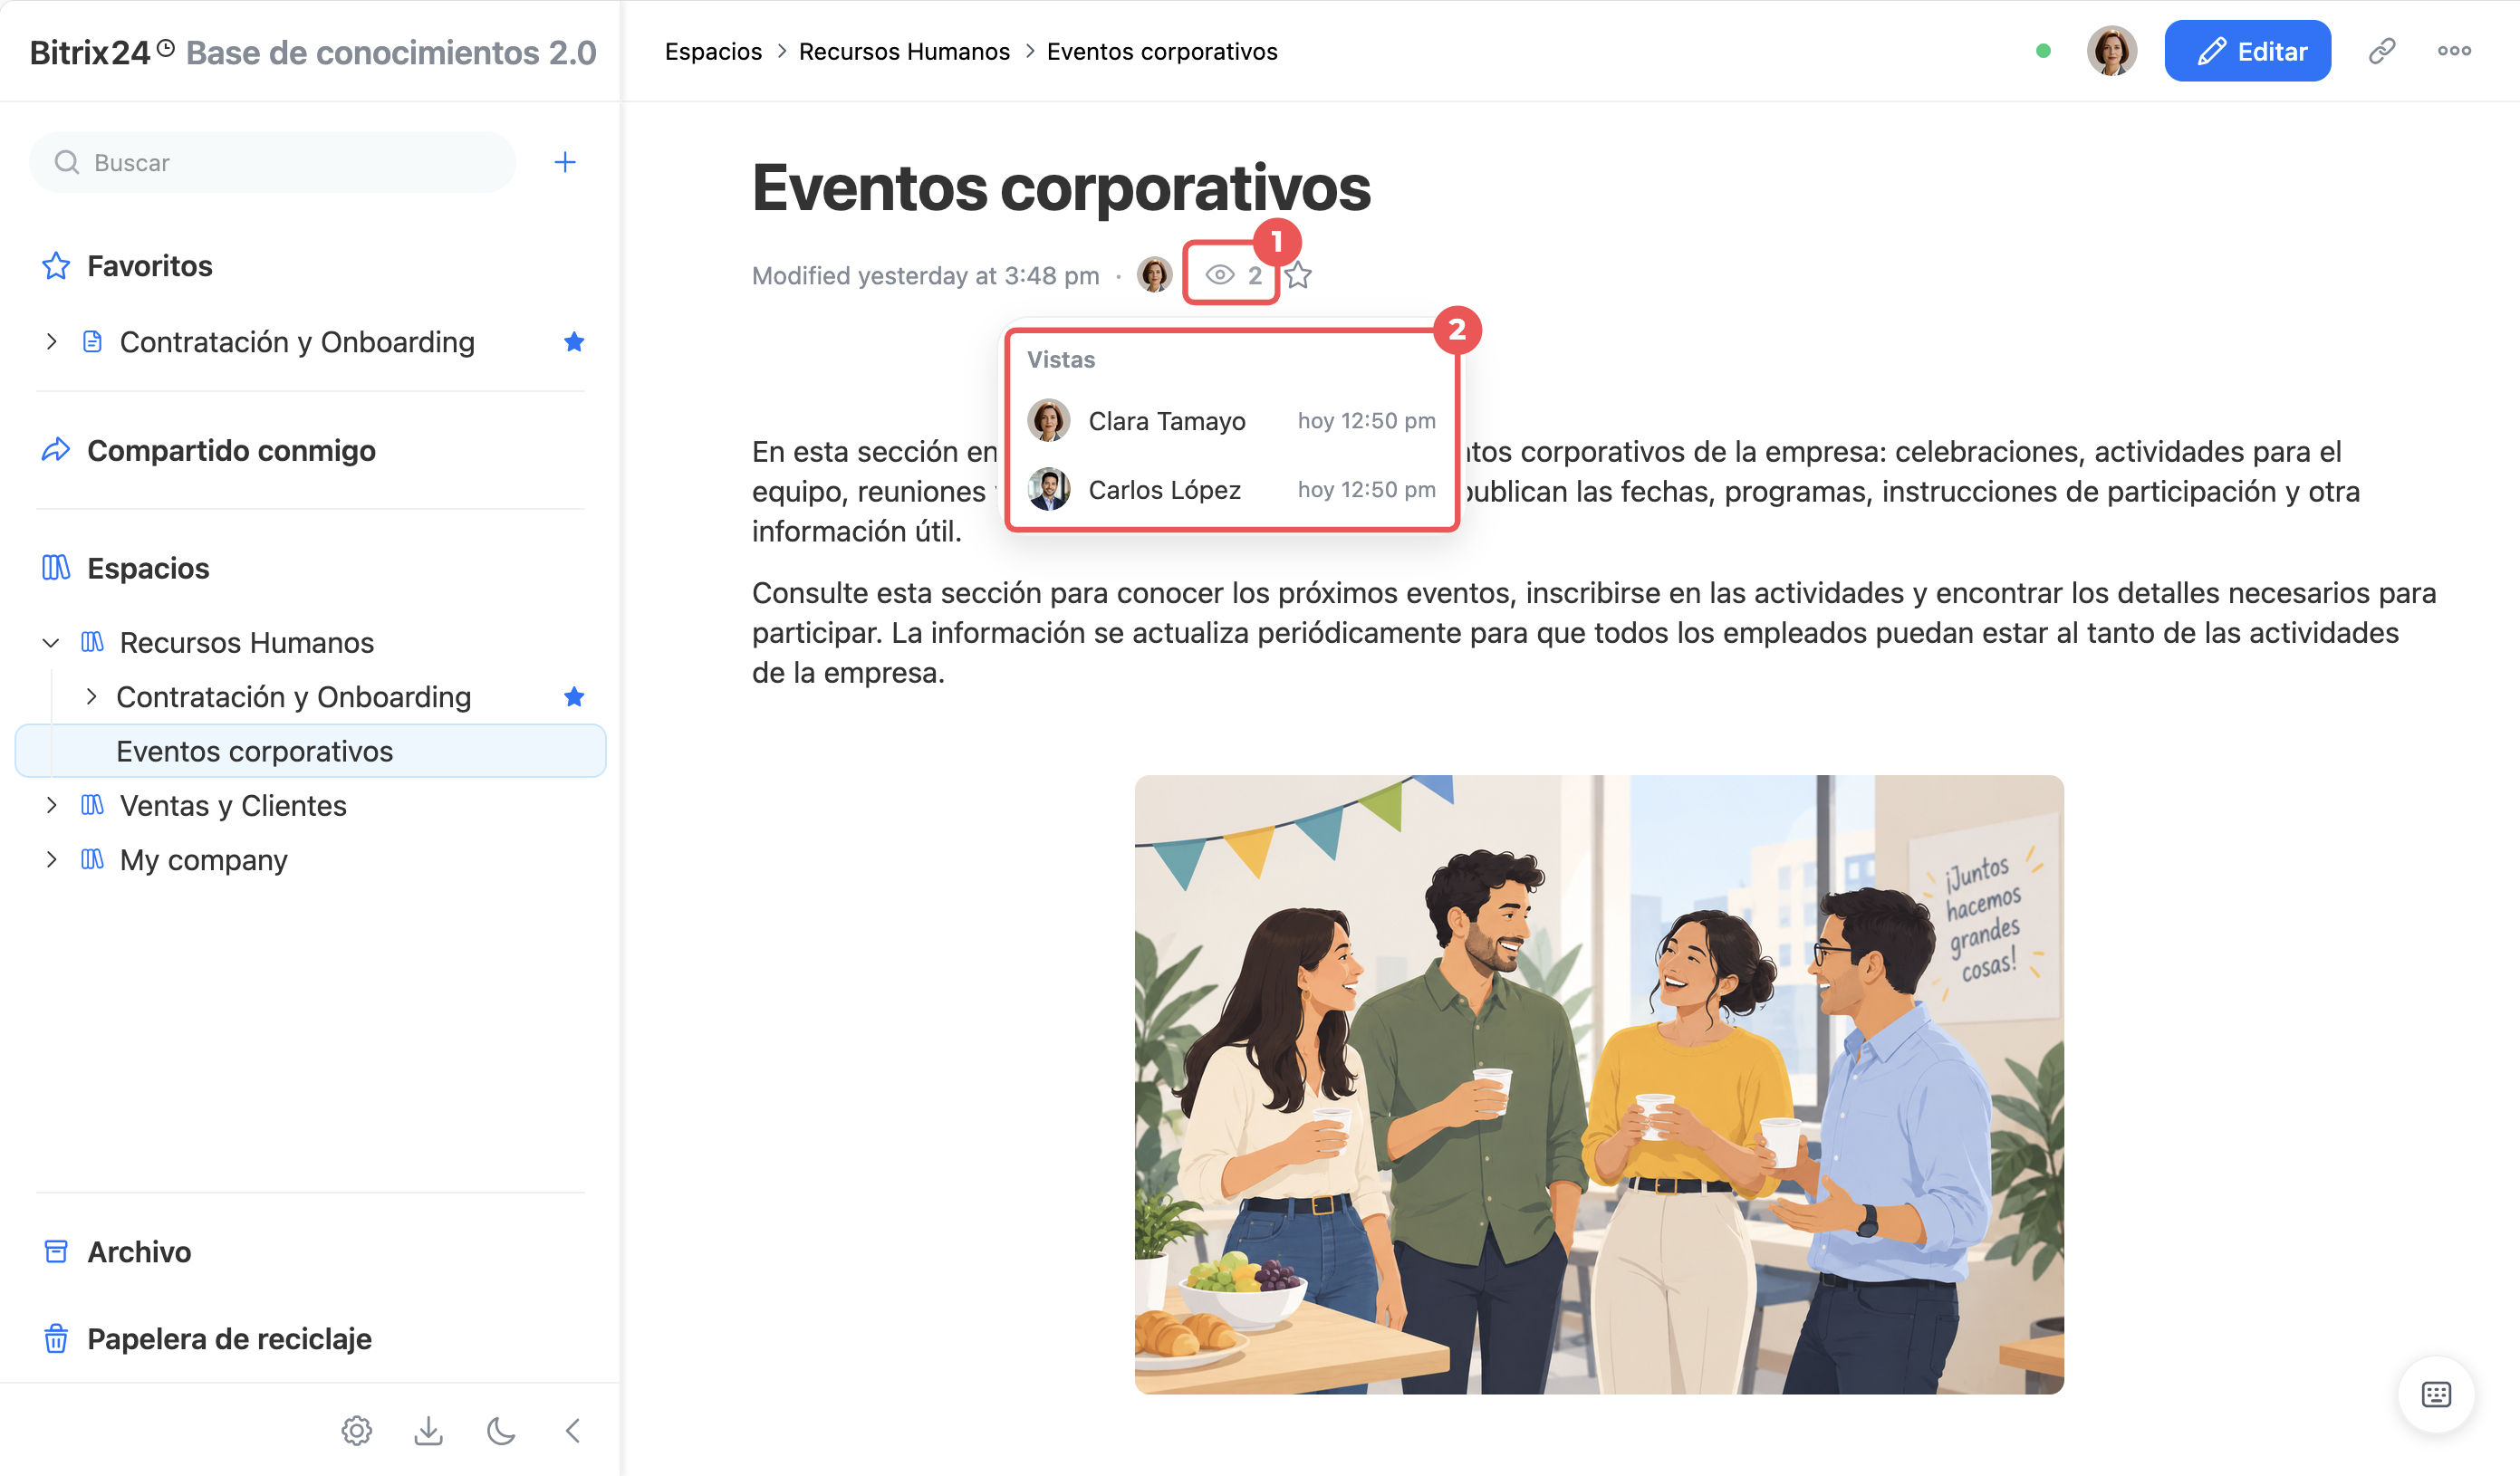
Task: Collapse the Recursos Humanos space
Action: (x=51, y=642)
